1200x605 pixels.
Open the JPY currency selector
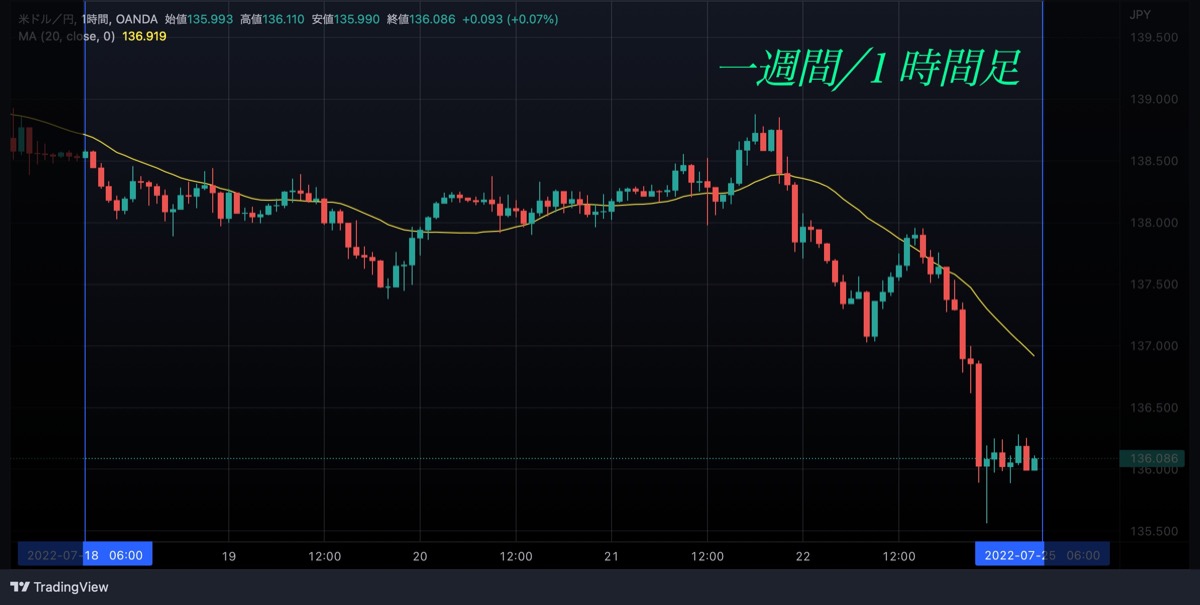[1140, 14]
